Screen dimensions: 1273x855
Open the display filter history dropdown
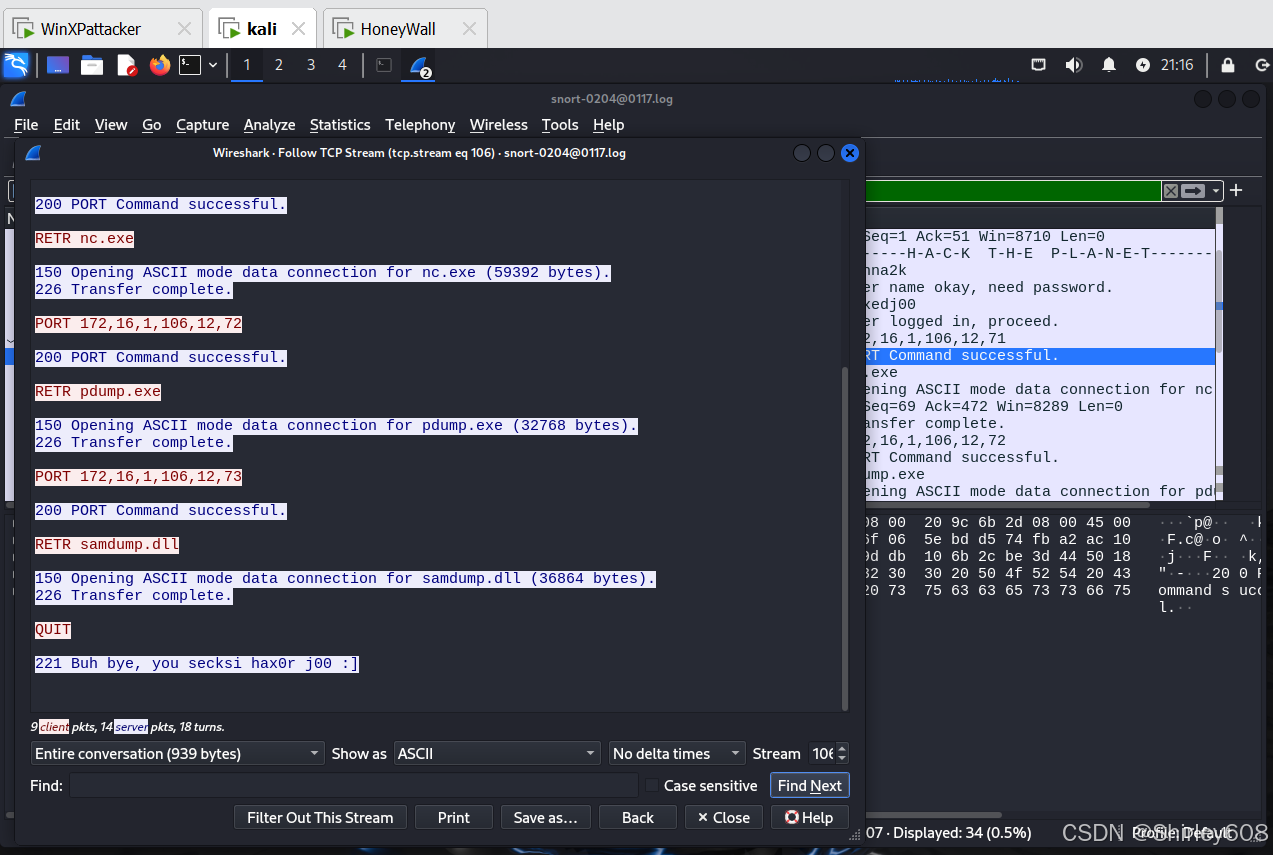point(1216,191)
